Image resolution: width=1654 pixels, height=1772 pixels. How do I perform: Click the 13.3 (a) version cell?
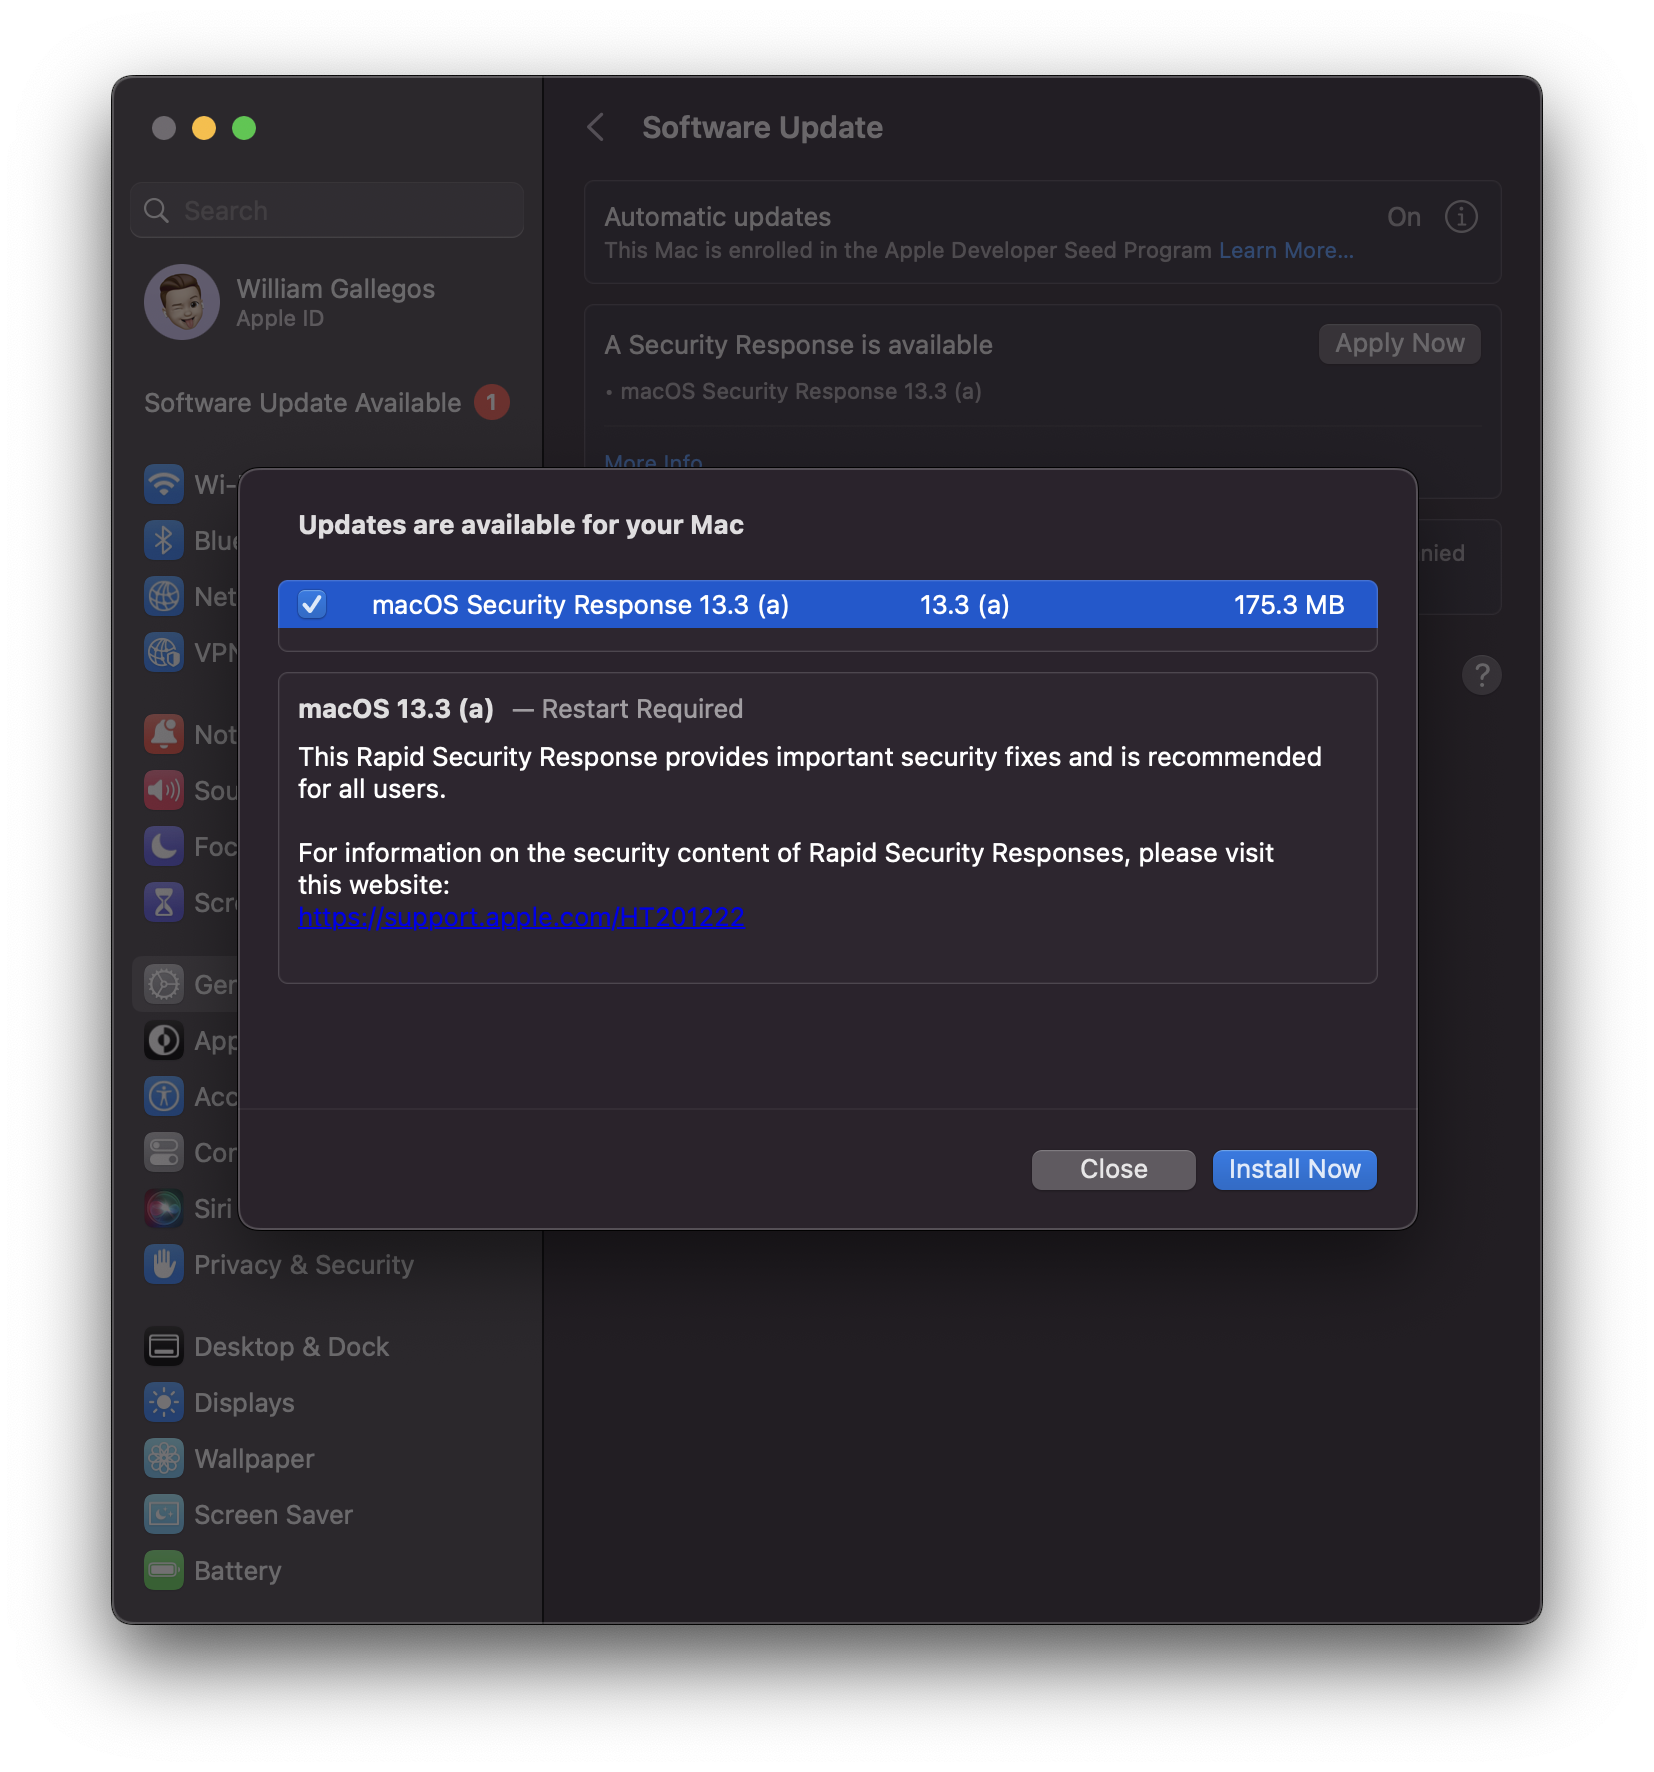pos(964,605)
